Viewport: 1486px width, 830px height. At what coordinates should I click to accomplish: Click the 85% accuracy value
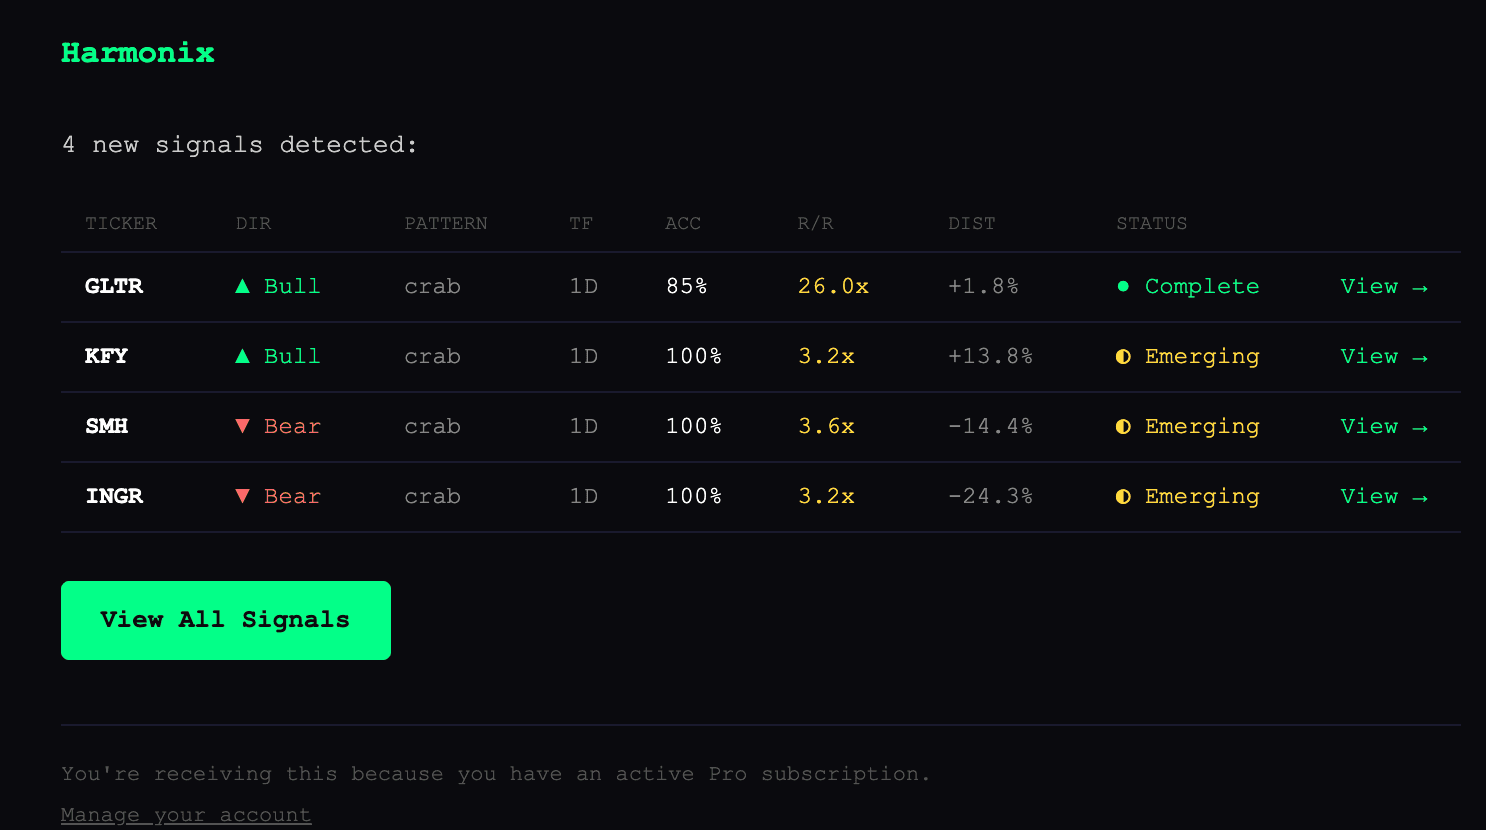point(687,286)
